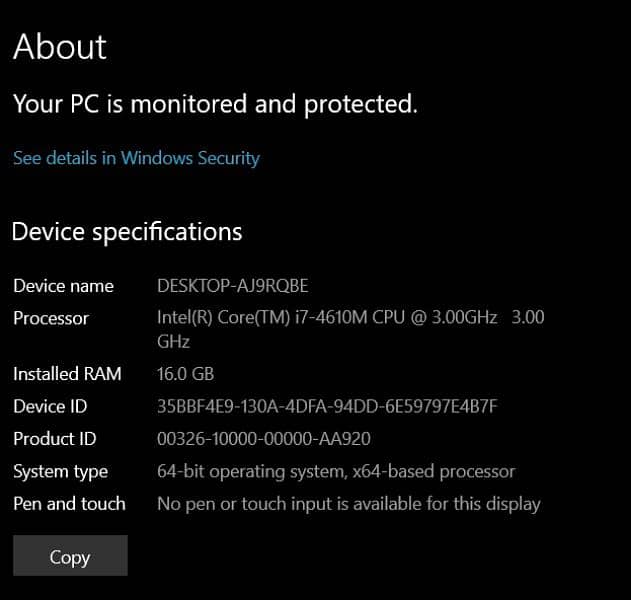Click the Pen and touch label
This screenshot has height=600, width=631.
[x=69, y=504]
